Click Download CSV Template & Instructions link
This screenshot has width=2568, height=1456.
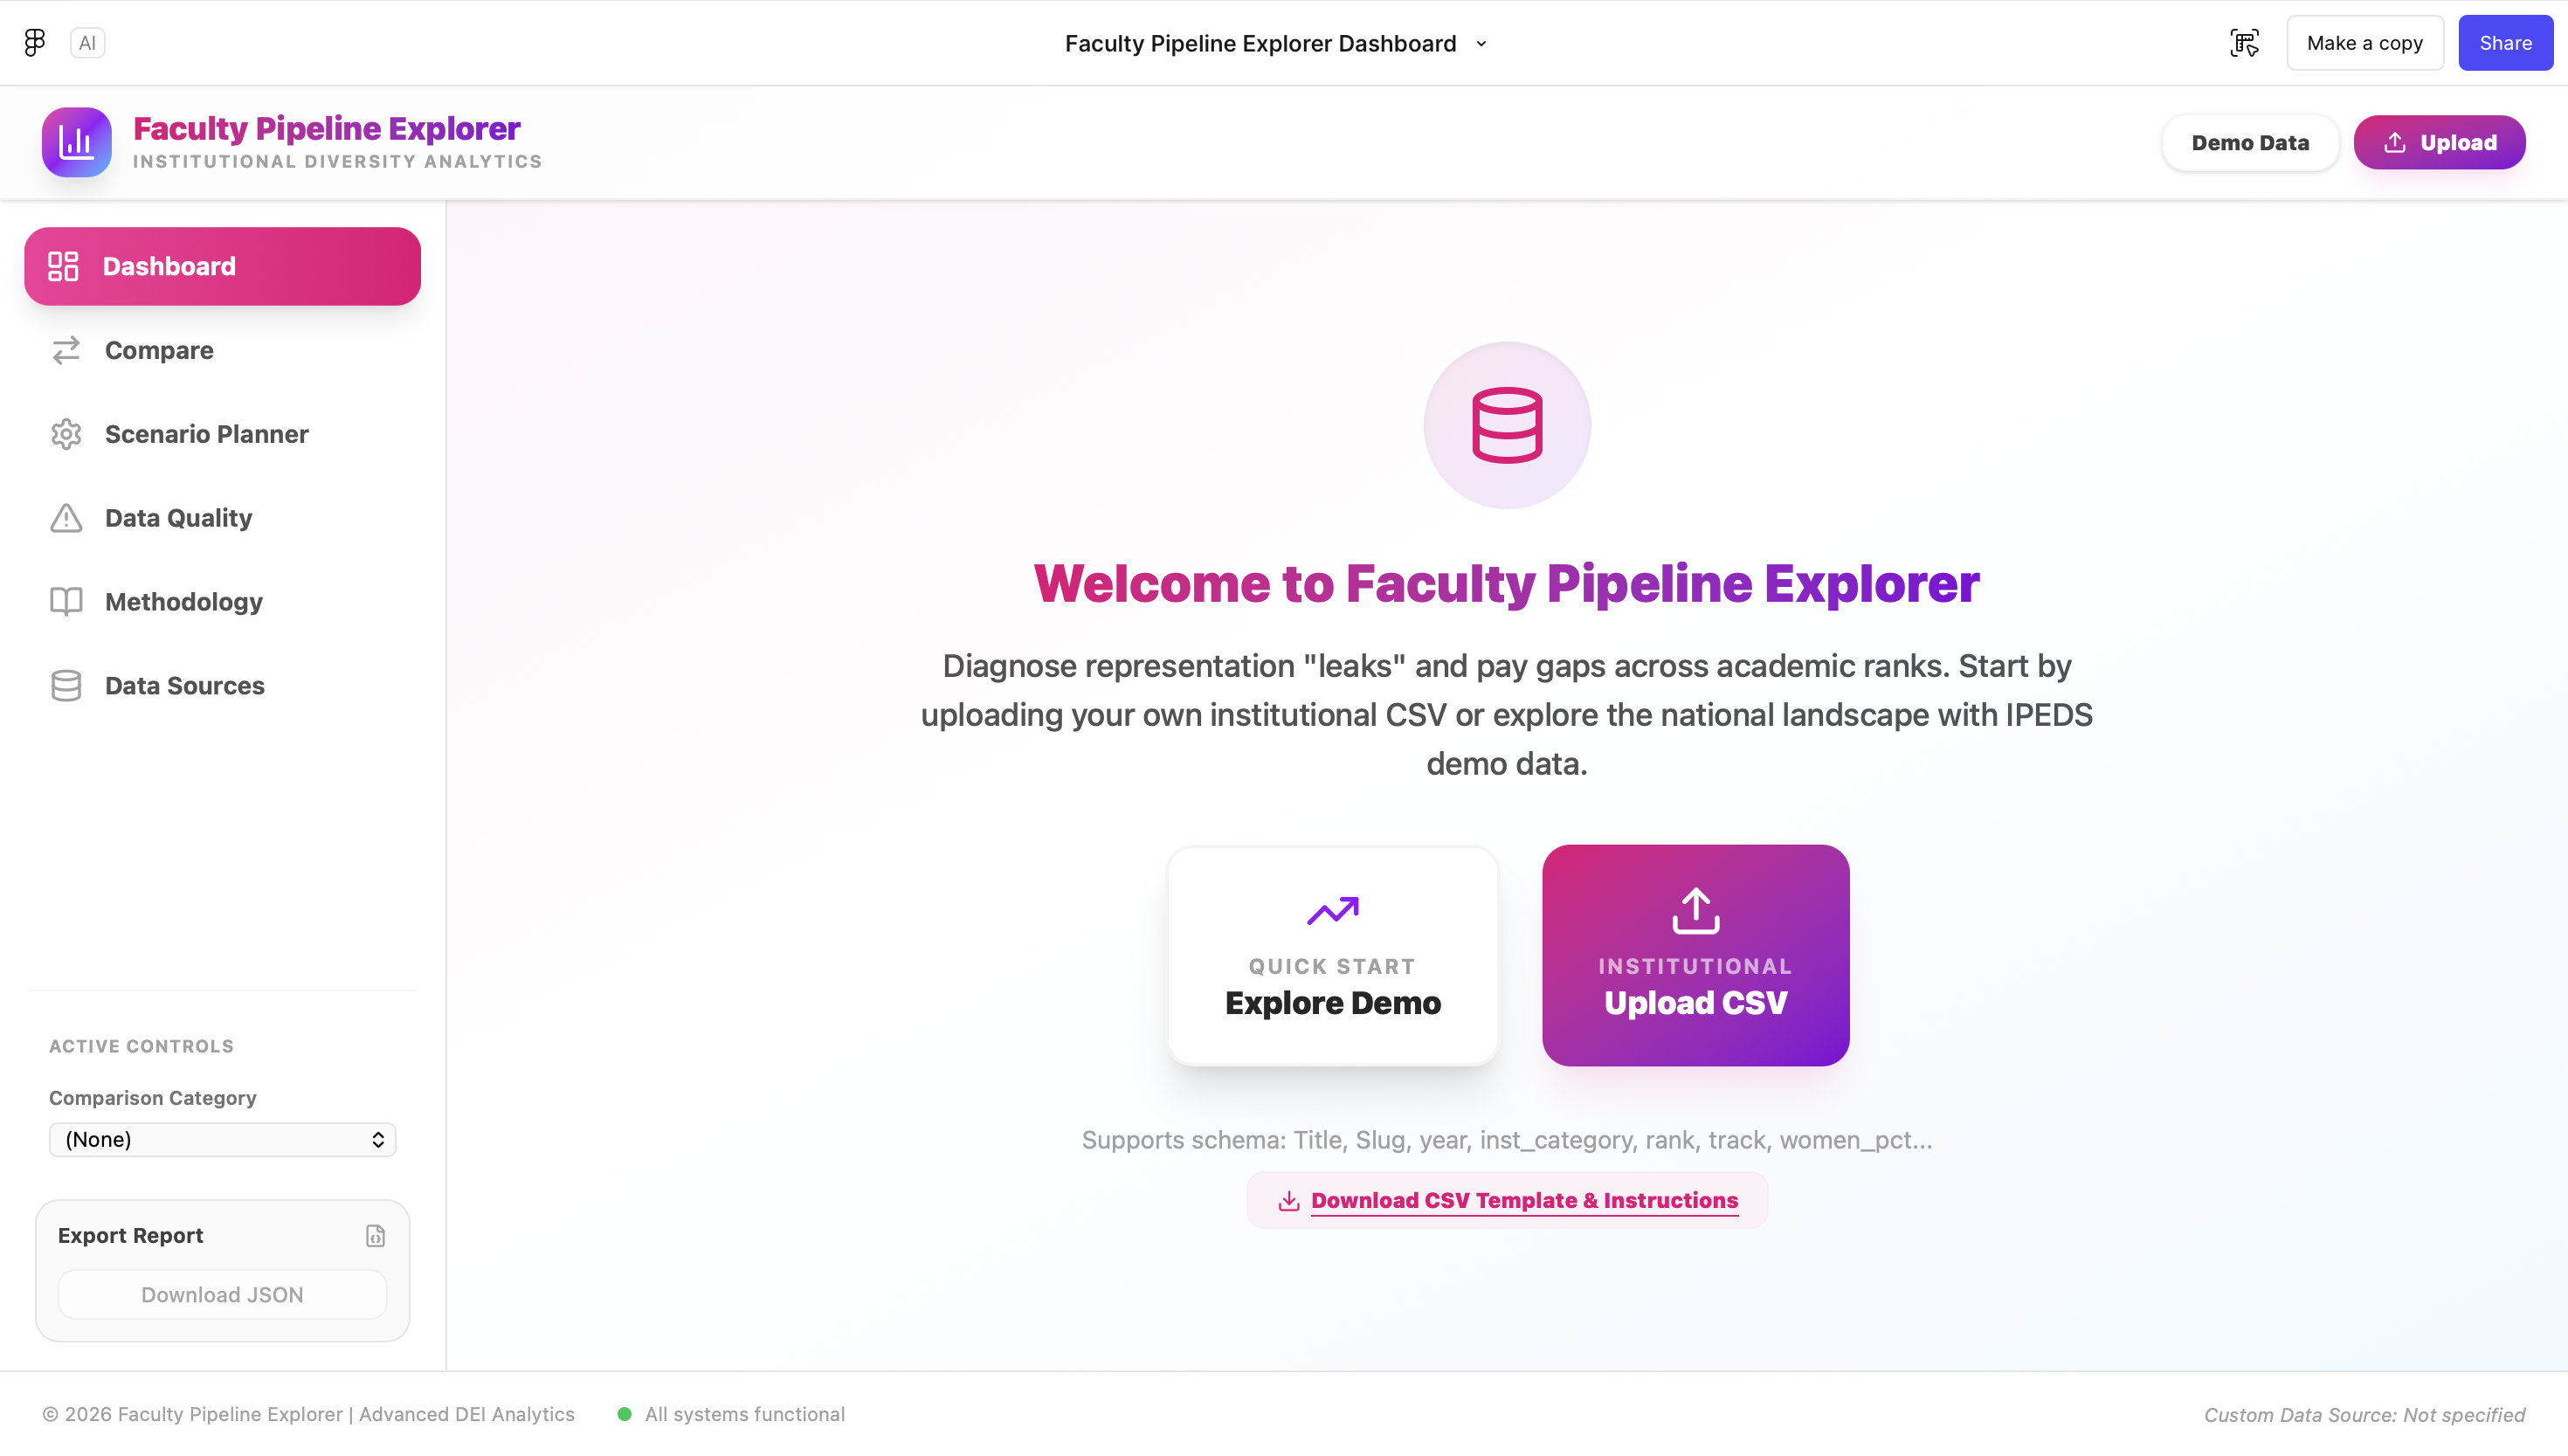[x=1523, y=1200]
